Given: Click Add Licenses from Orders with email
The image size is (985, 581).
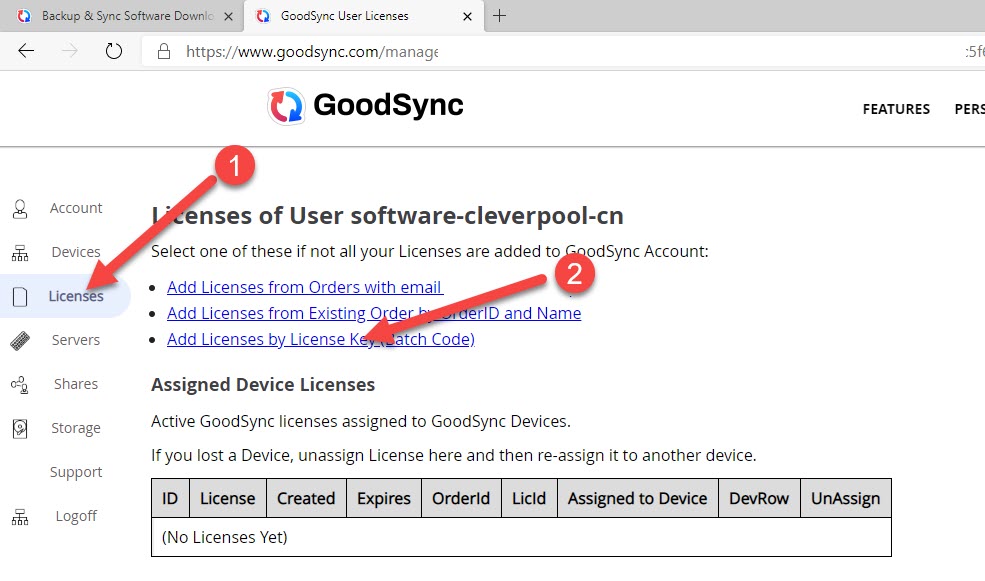Looking at the screenshot, I should [x=305, y=287].
